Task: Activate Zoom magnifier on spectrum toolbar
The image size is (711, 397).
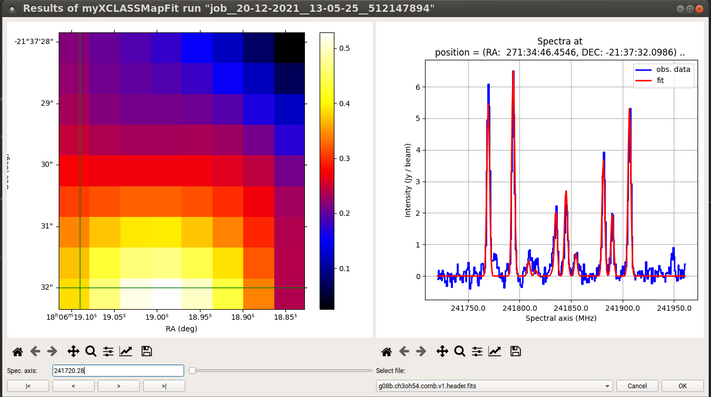Action: pyautogui.click(x=460, y=351)
